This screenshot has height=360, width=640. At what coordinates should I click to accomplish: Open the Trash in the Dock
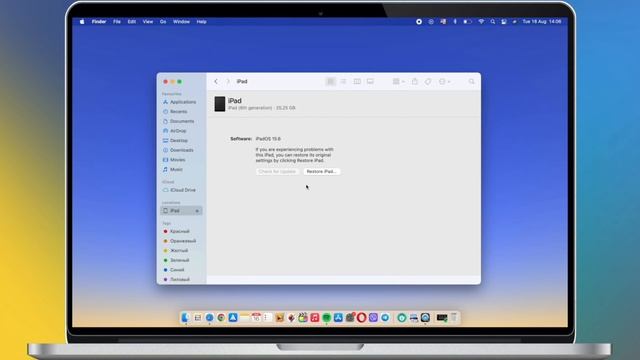point(454,318)
